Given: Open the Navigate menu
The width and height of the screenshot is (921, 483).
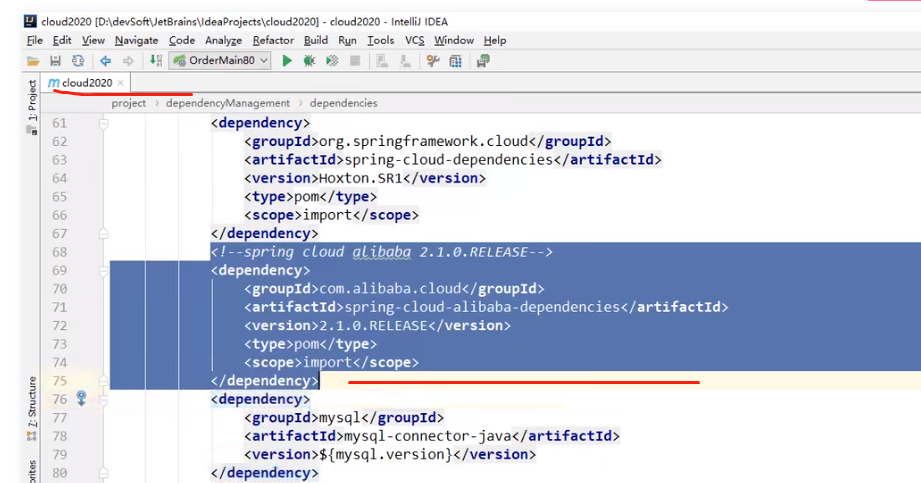Looking at the screenshot, I should coord(136,40).
